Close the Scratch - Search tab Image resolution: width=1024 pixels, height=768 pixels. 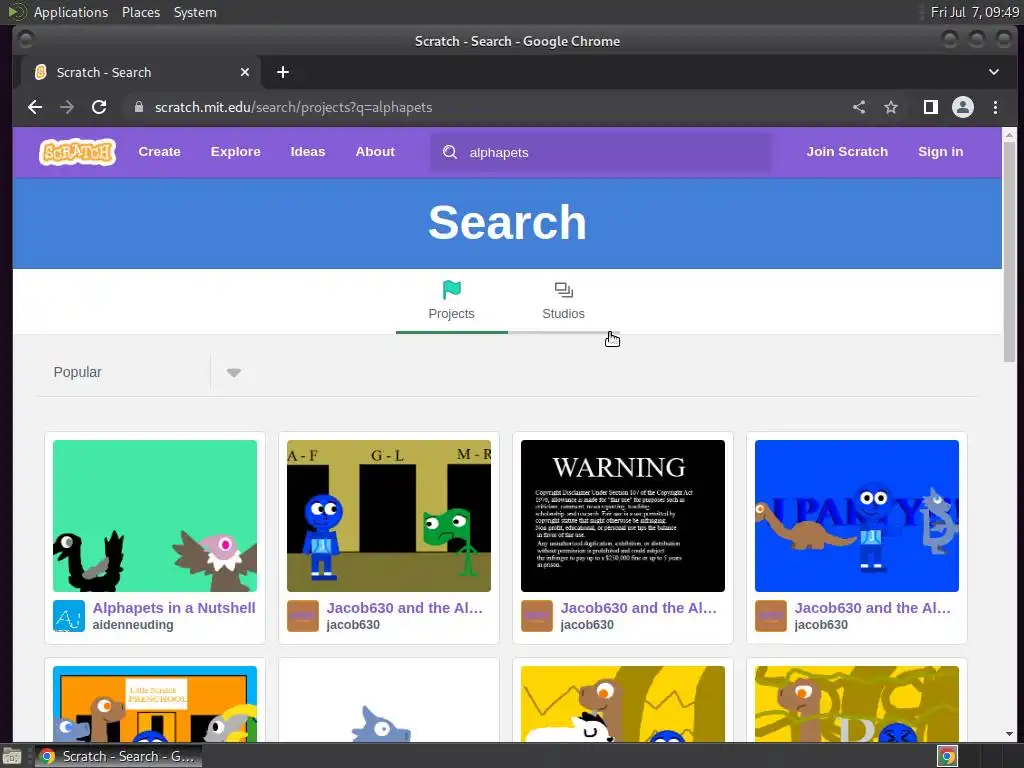[x=245, y=72]
